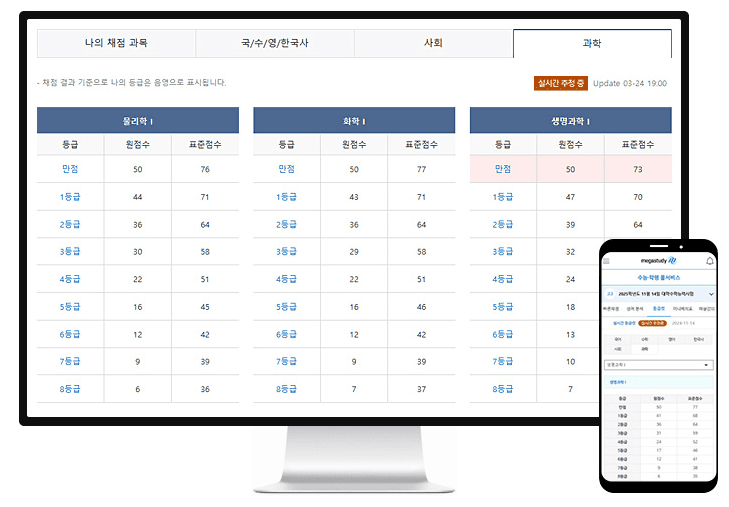Click standard score 37 in 화학Ⅰ 8등급 row
The image size is (729, 507).
click(x=421, y=389)
